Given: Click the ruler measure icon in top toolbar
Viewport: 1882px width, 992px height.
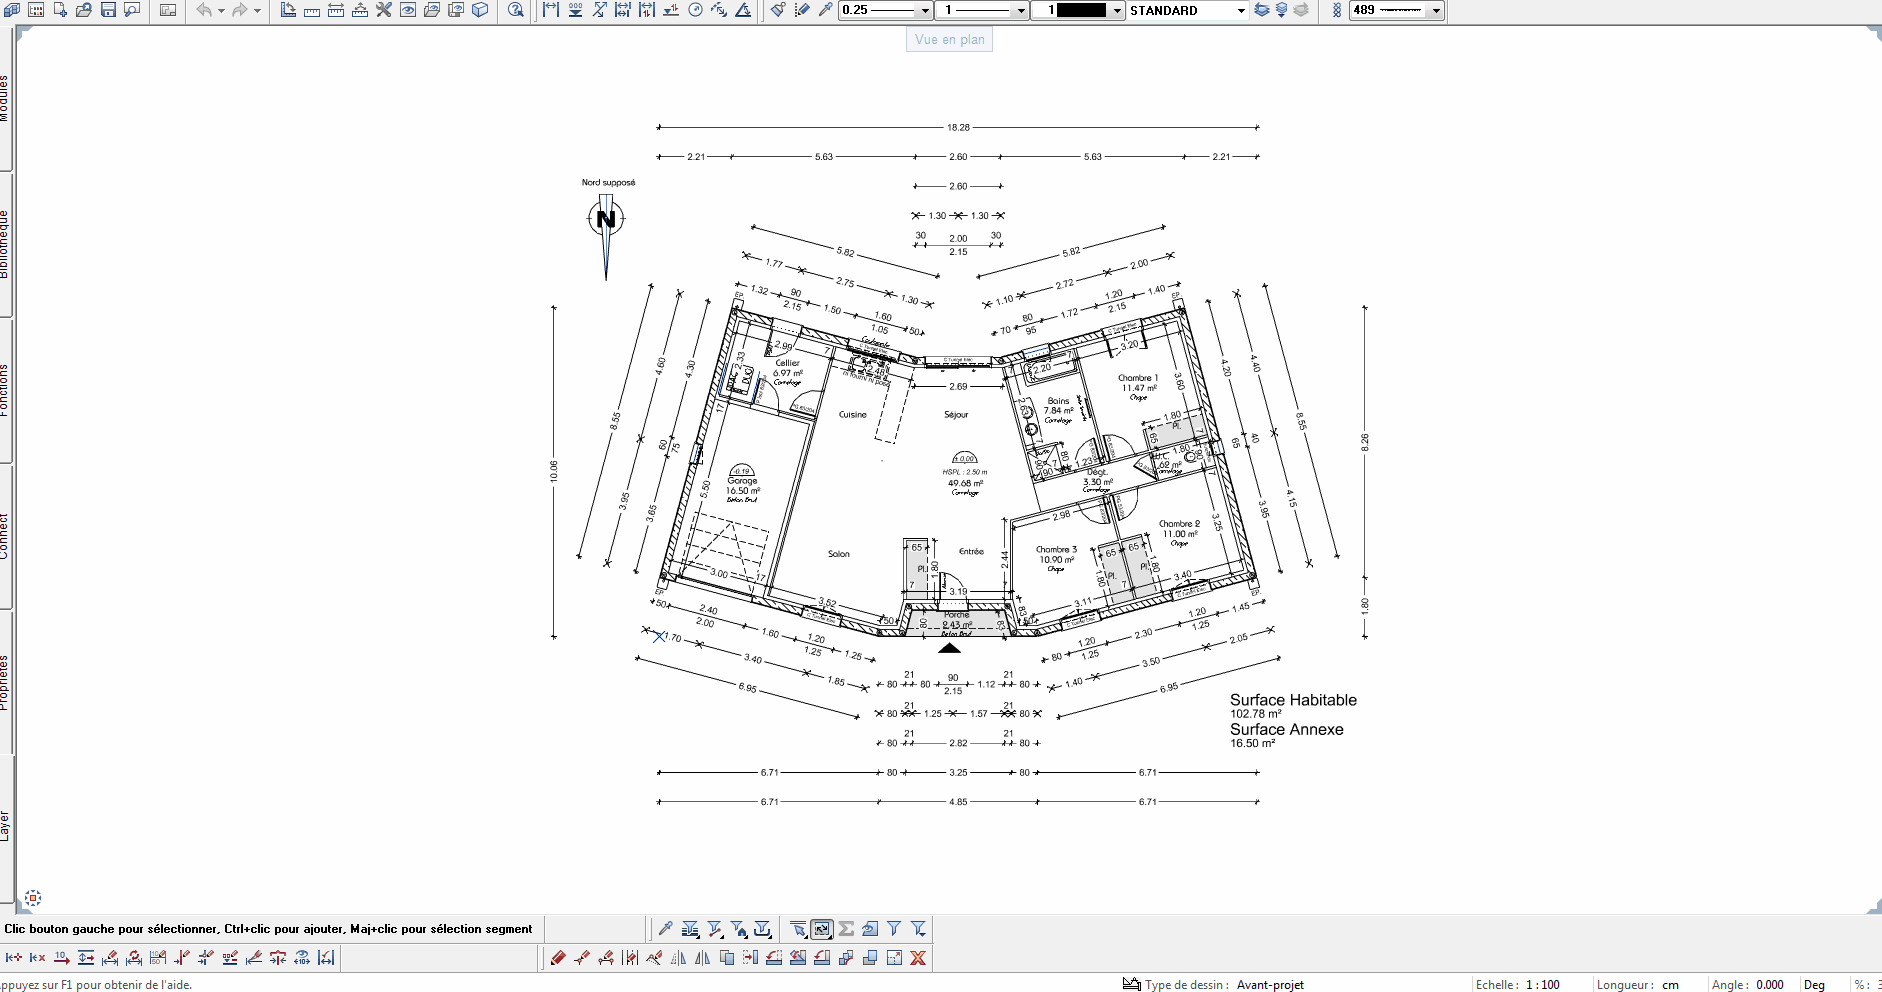Looking at the screenshot, I should pos(312,10).
